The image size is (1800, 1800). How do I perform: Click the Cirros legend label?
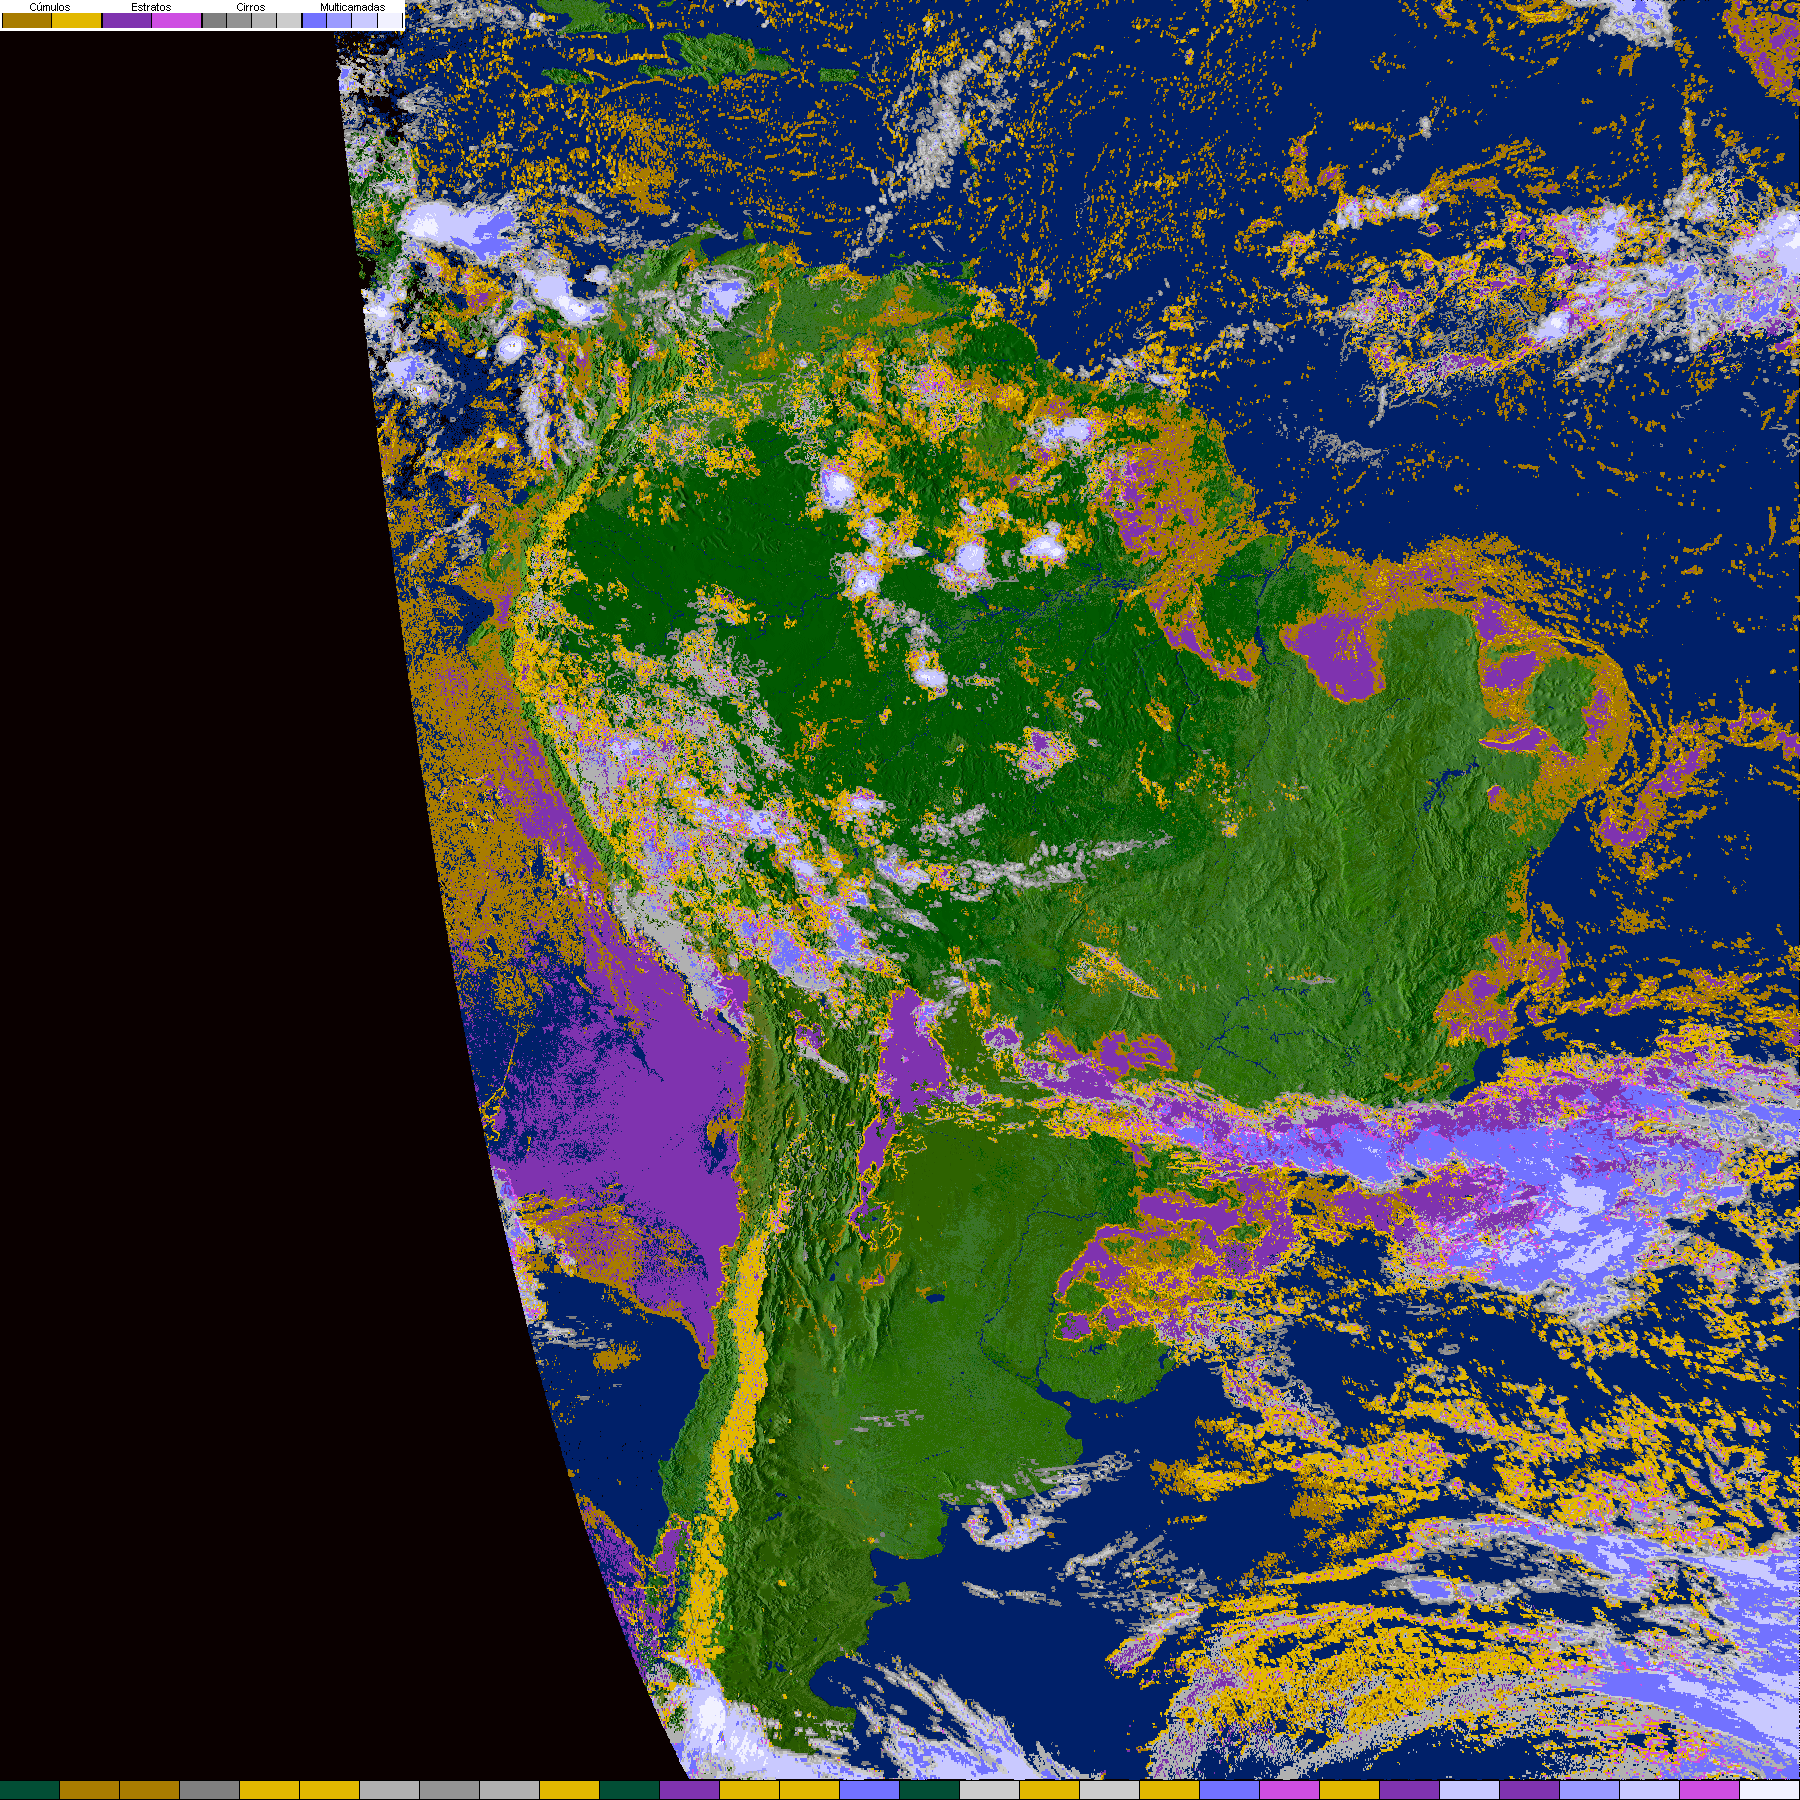coord(250,7)
